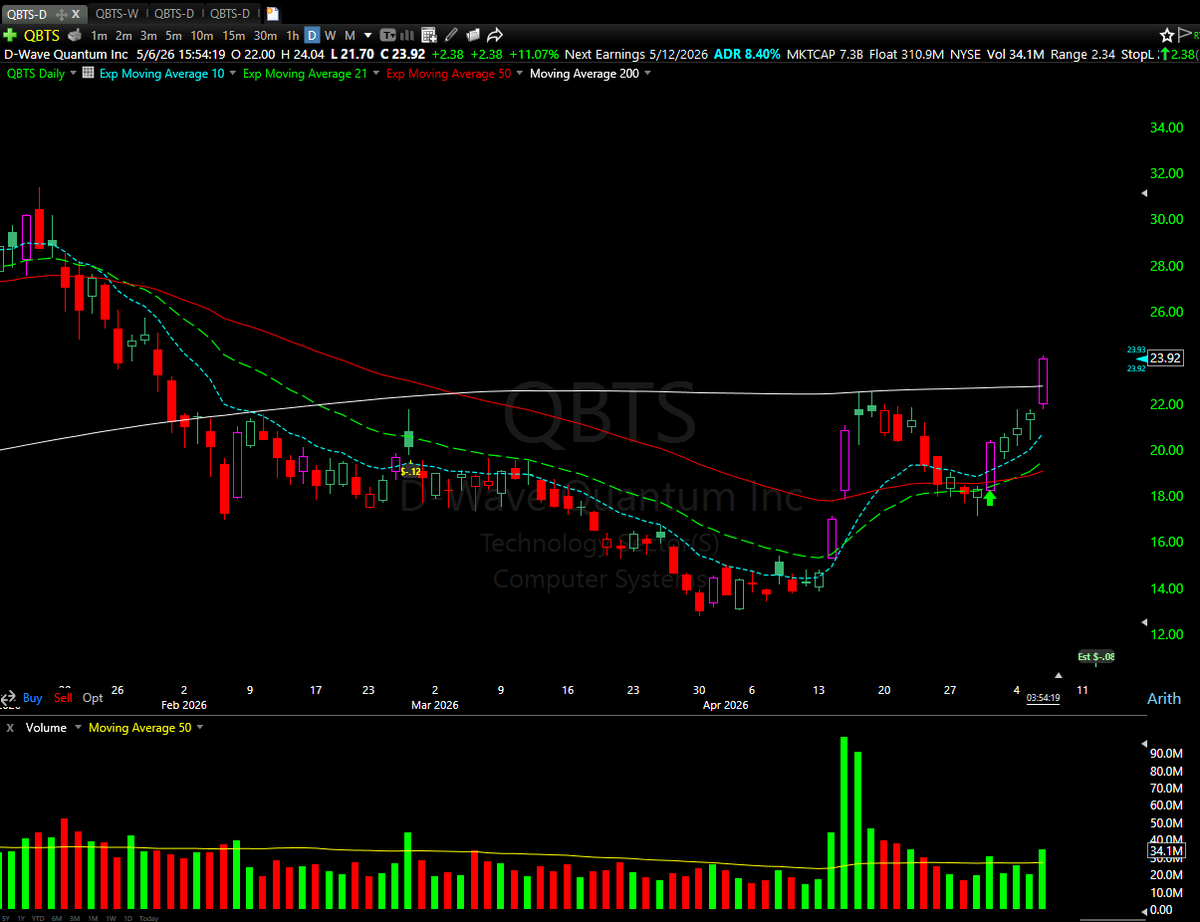
Task: Click the bar-chart style icon in toolbar
Action: 408,36
